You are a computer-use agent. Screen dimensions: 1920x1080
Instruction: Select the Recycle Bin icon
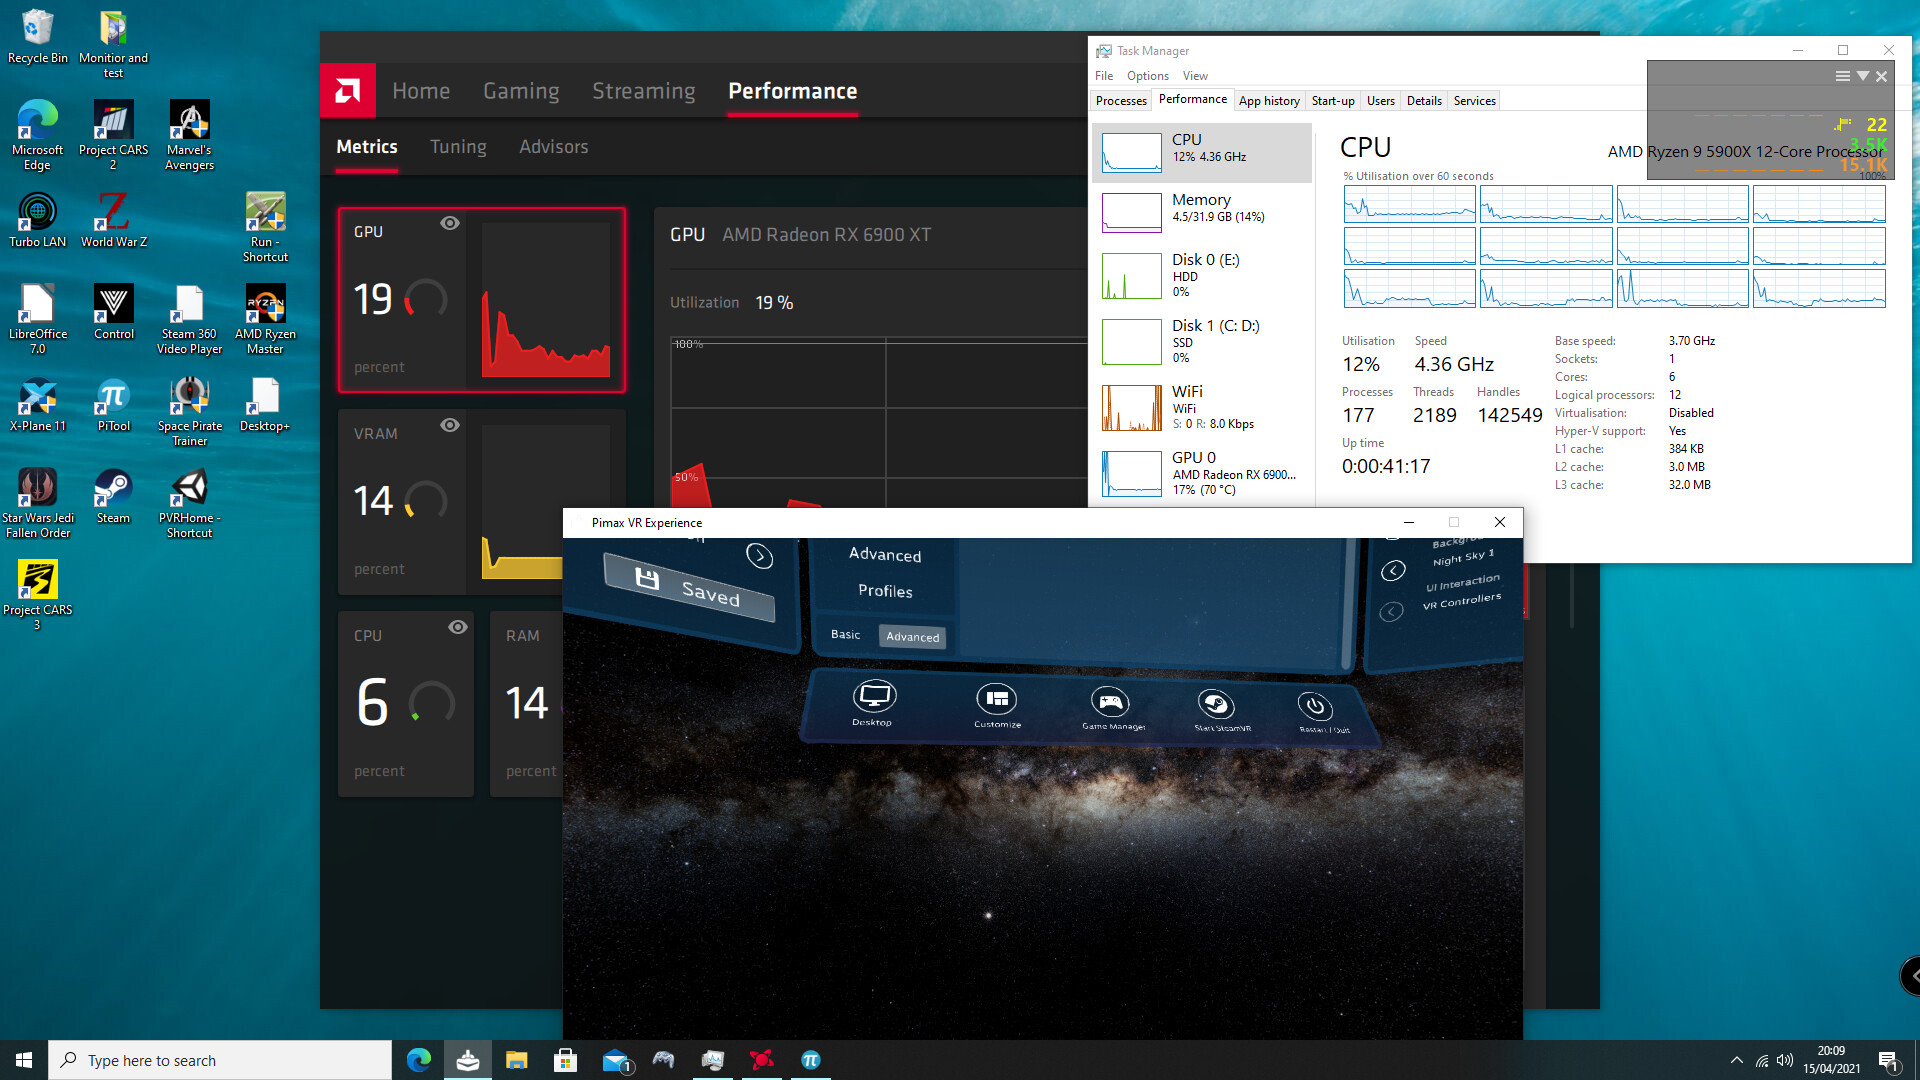(37, 37)
